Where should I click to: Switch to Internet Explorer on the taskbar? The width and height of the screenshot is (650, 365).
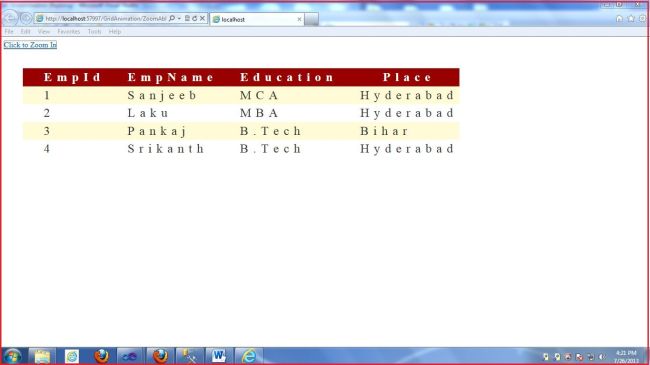[x=249, y=356]
